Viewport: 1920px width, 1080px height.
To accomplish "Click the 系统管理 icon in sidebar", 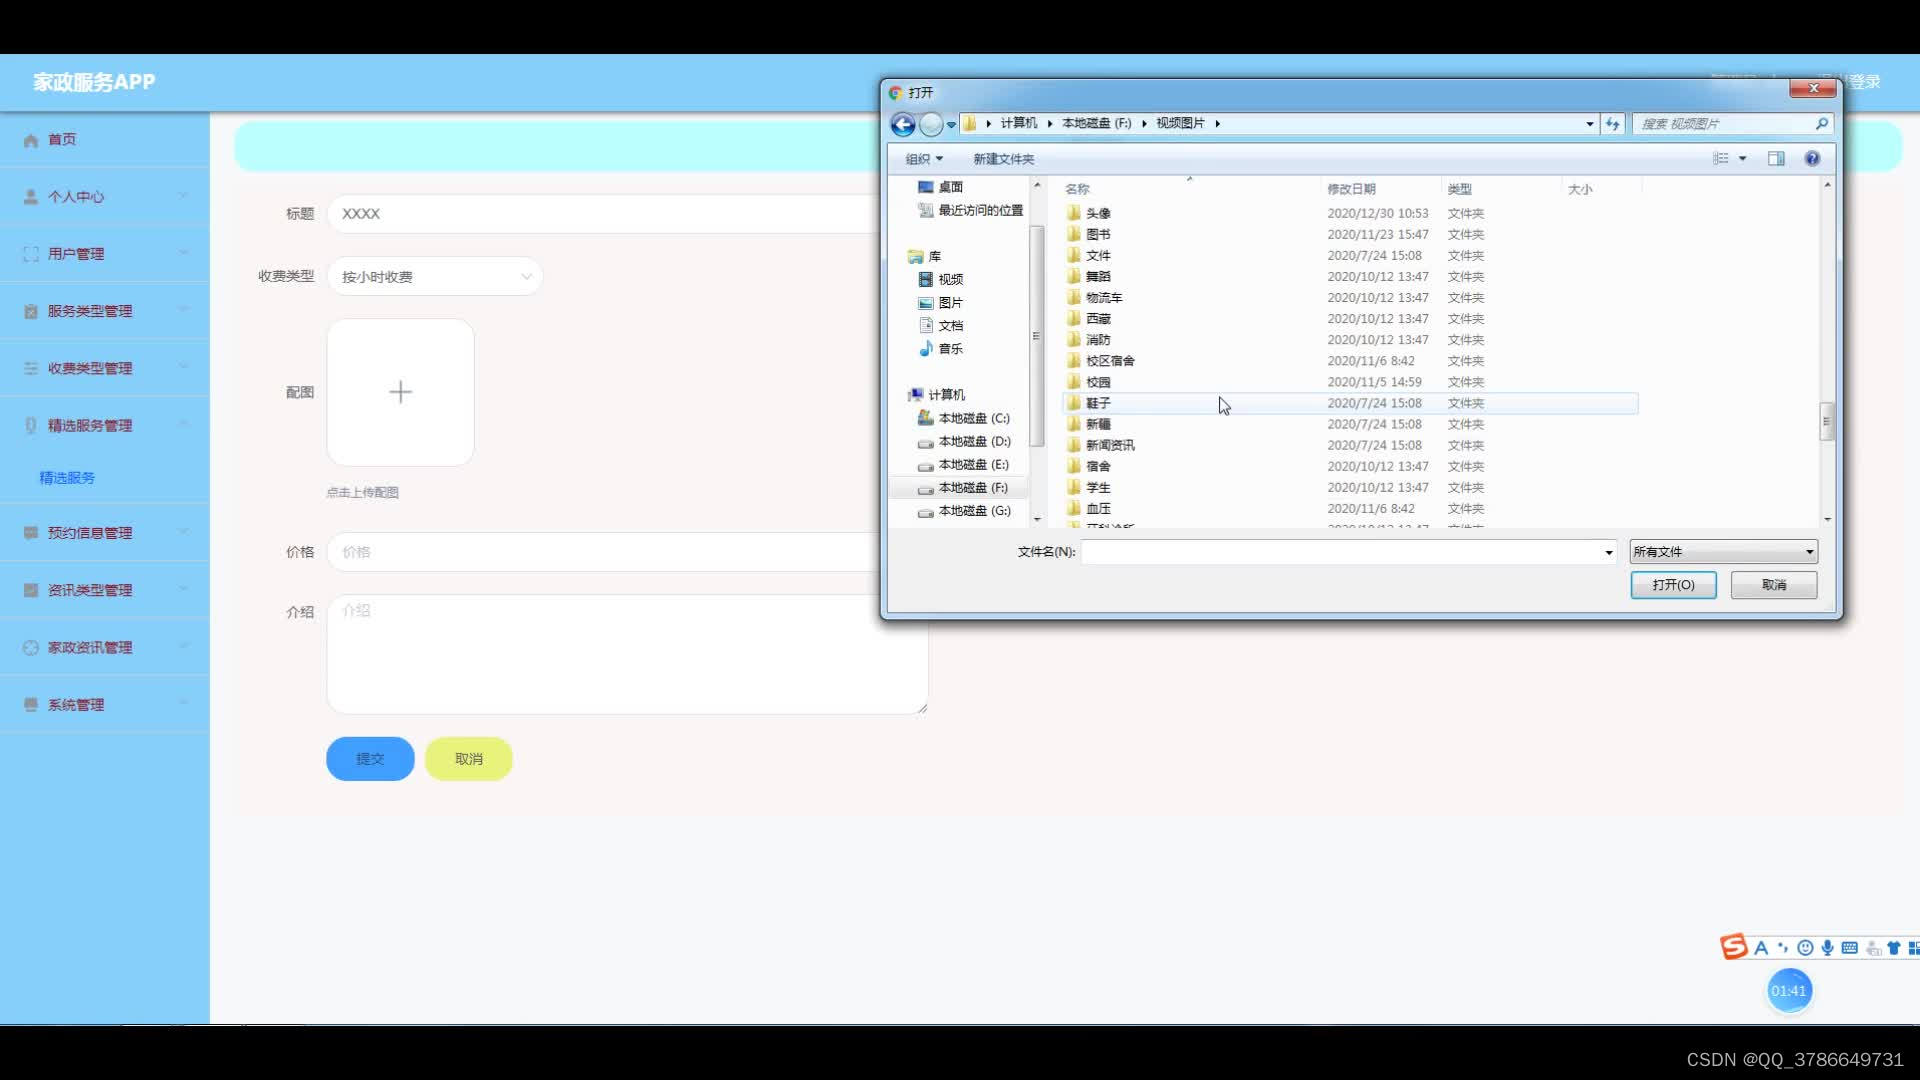I will (x=31, y=705).
